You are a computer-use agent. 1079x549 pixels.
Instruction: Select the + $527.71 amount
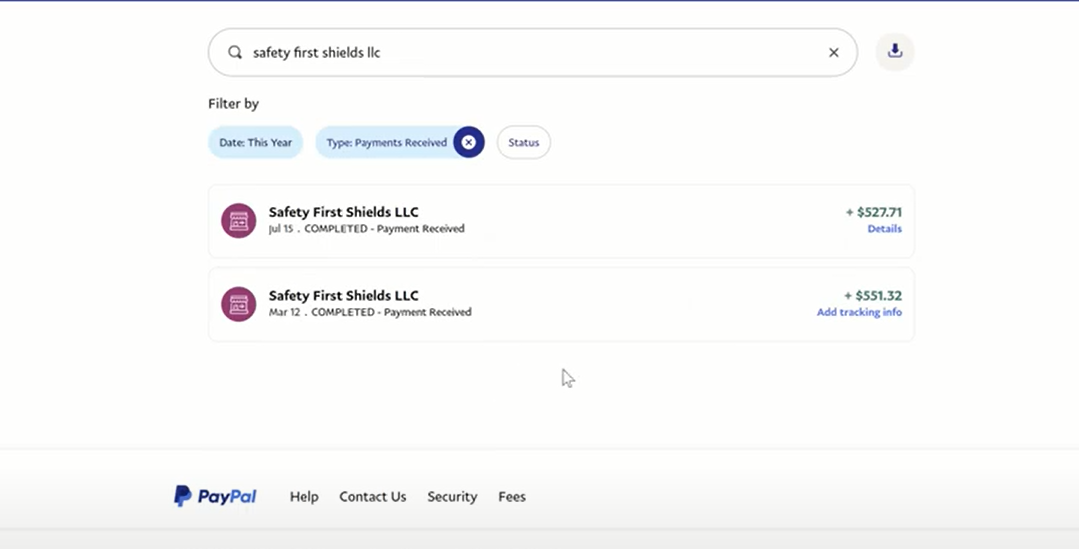(x=874, y=212)
